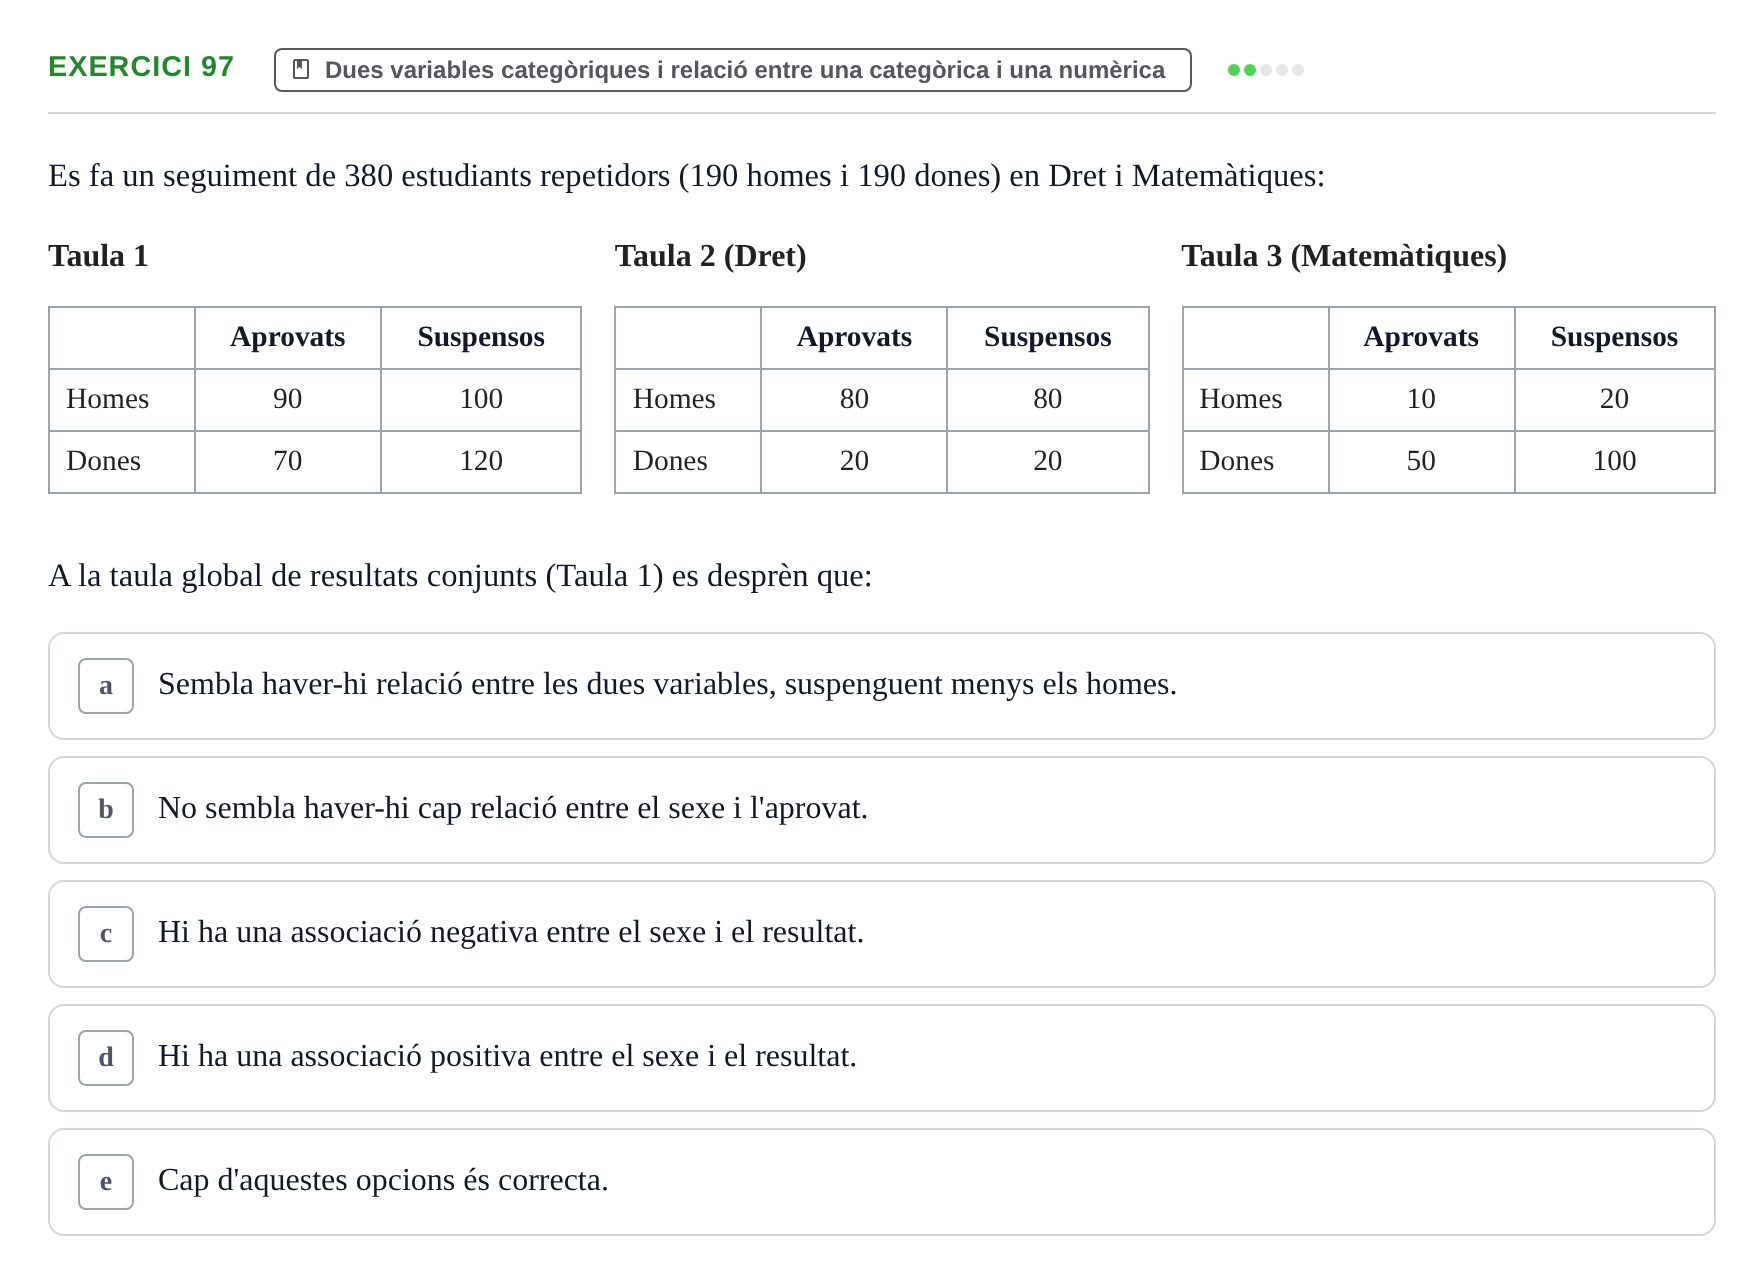Select answer option d letter box

point(106,1058)
